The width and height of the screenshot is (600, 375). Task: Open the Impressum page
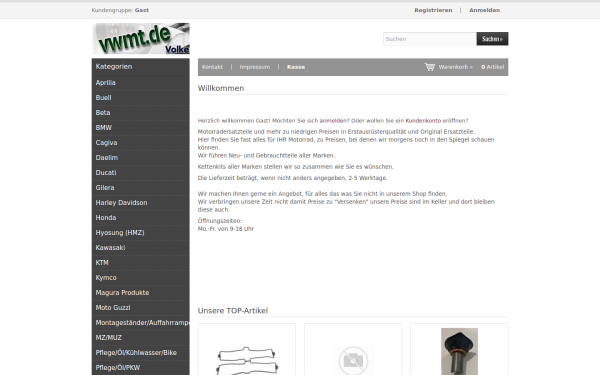click(x=255, y=67)
